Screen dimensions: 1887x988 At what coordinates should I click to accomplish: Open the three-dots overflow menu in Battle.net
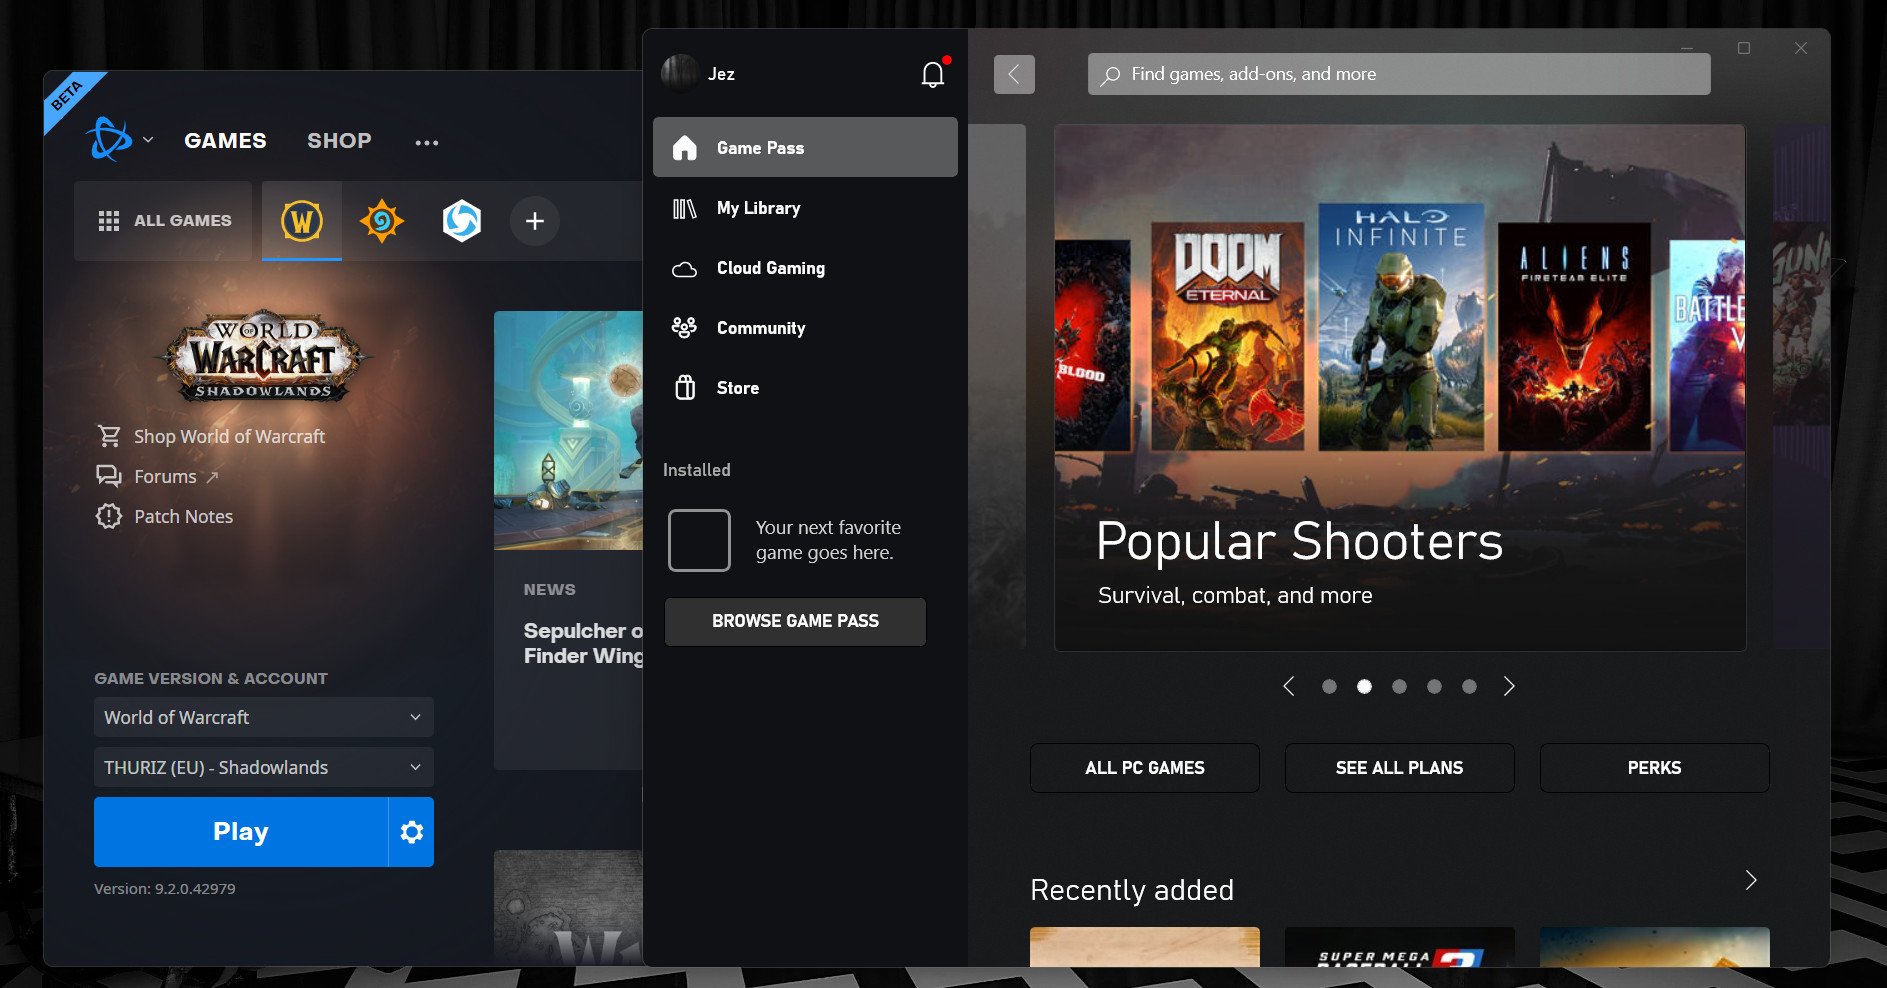point(427,142)
